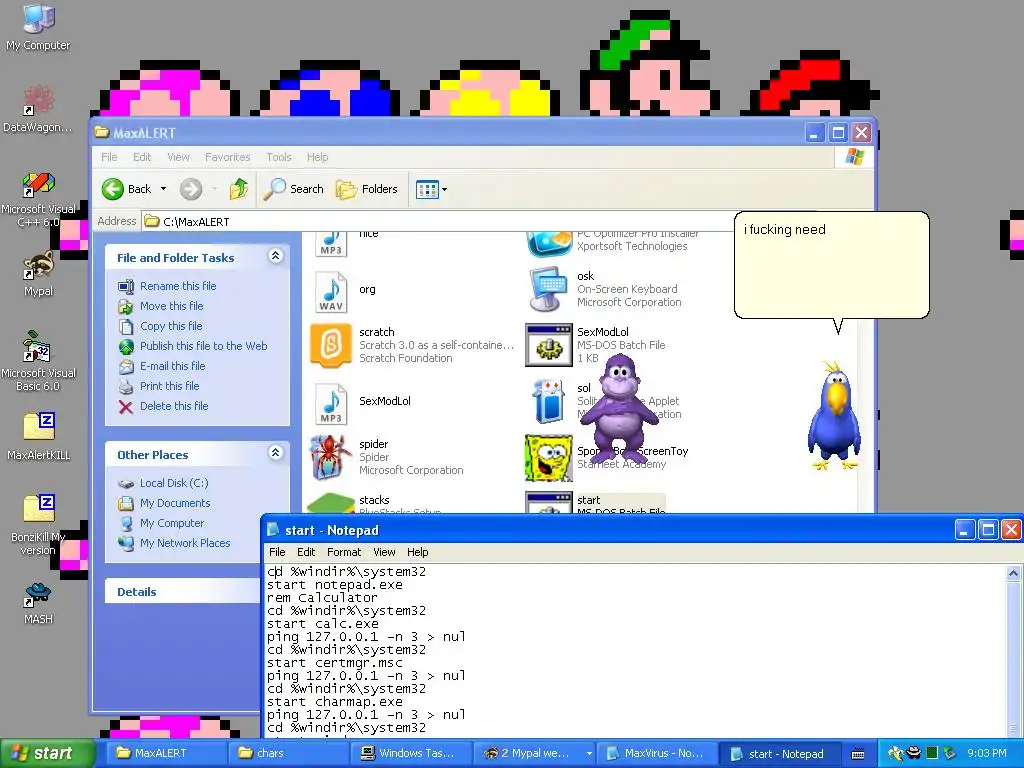Viewport: 1024px width, 768px height.
Task: Switch to MaxVirus Notepad taskbar button
Action: (x=657, y=754)
